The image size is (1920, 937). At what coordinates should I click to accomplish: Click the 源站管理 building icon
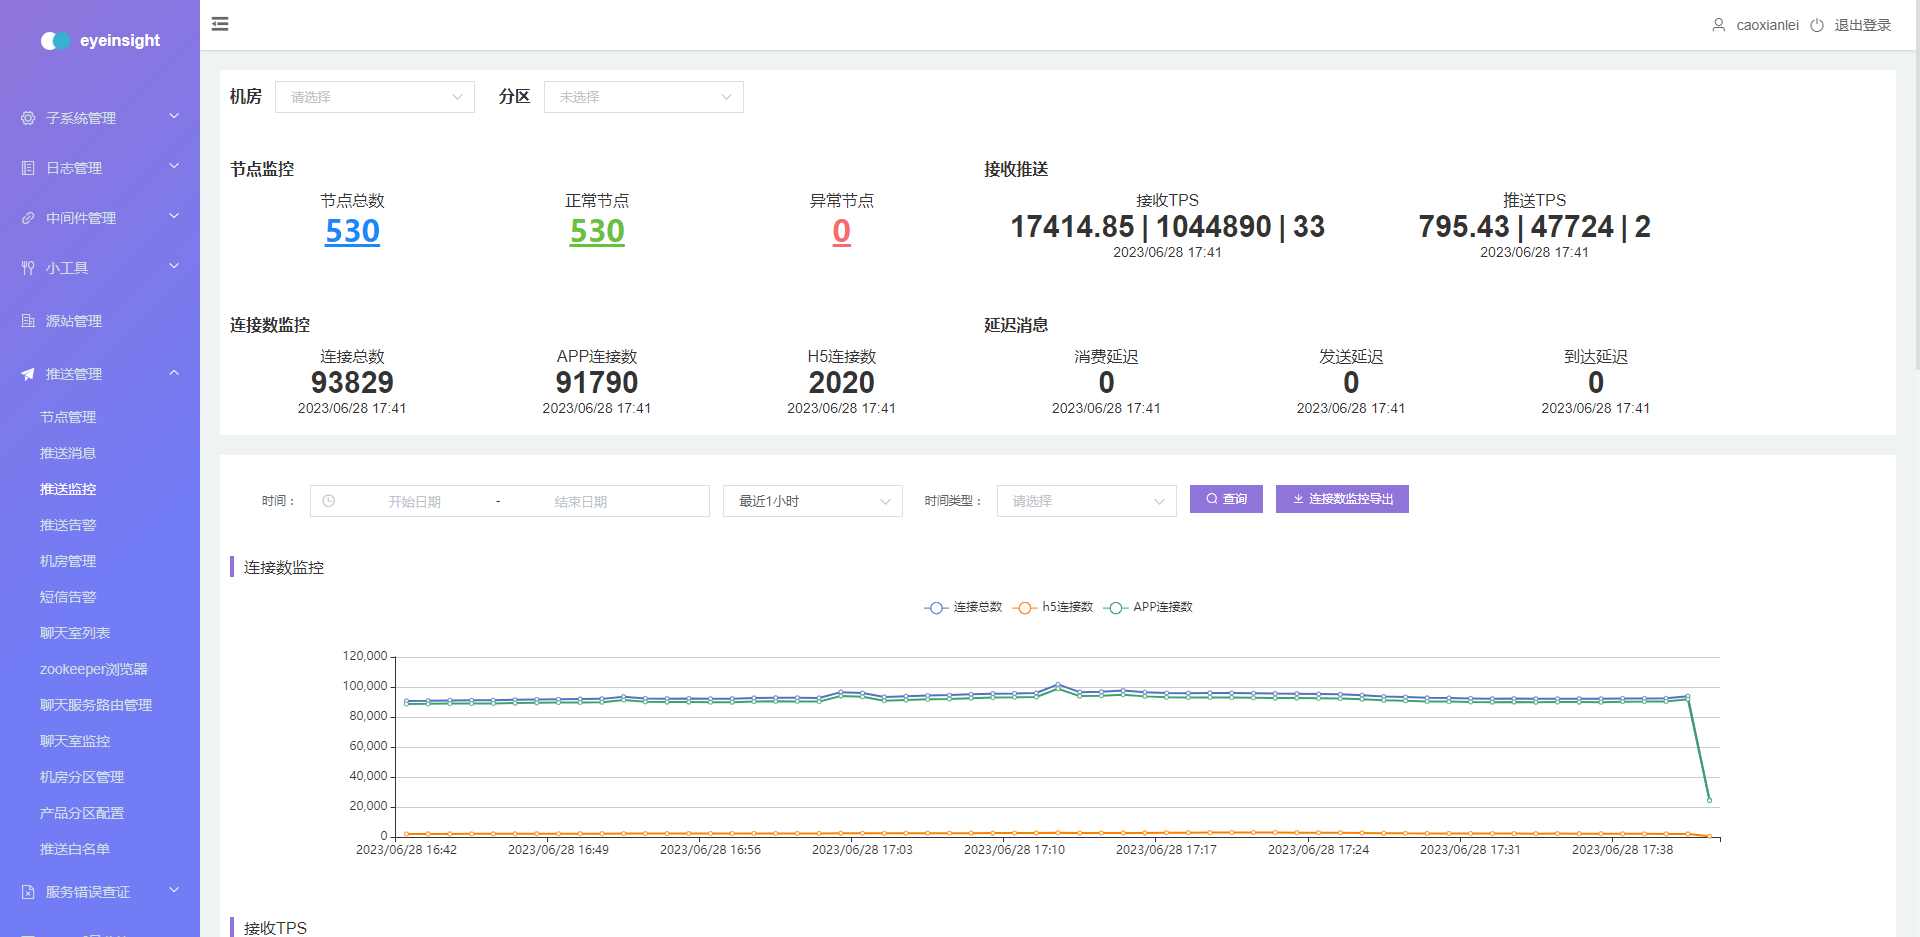(x=28, y=321)
